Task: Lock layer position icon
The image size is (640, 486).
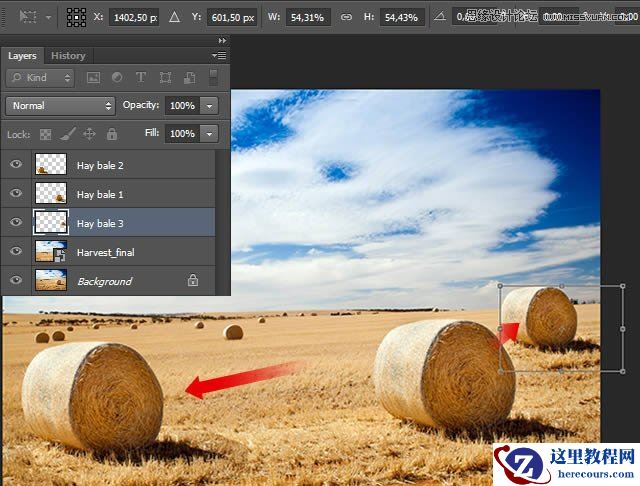Action: tap(89, 134)
